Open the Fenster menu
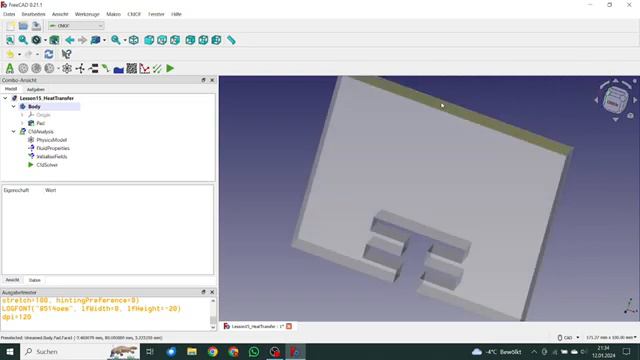The width and height of the screenshot is (640, 360). pos(156,14)
